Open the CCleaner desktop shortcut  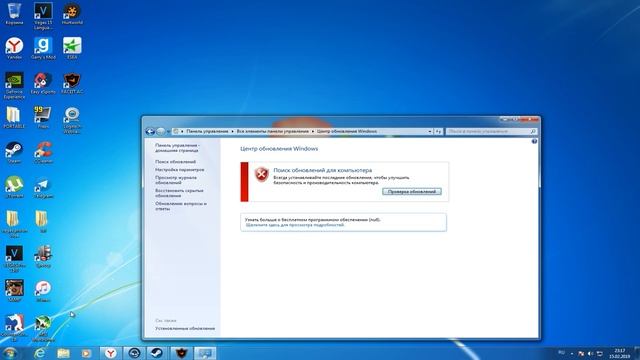pos(43,152)
